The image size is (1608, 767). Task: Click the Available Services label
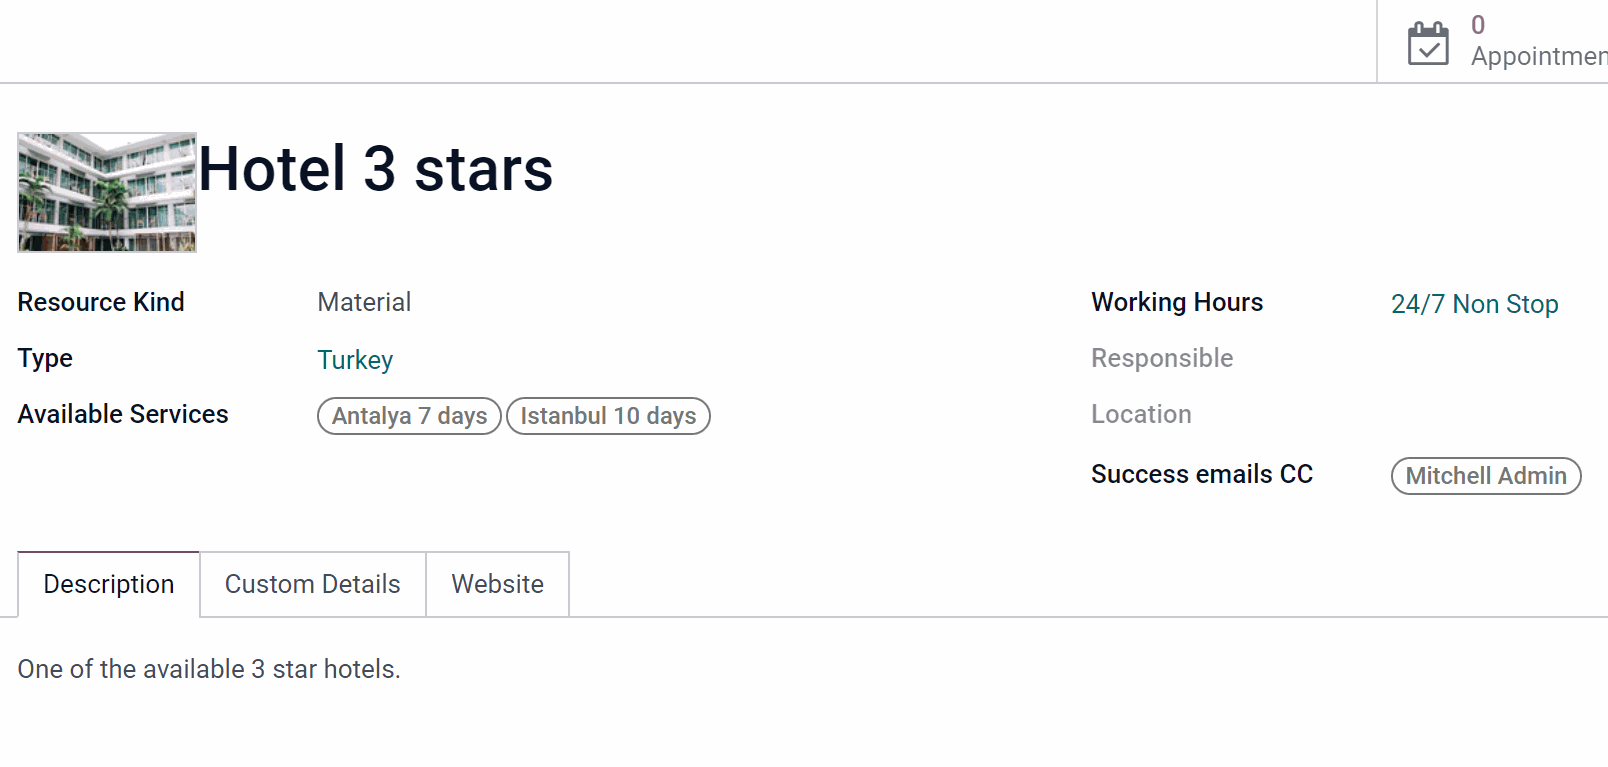[x=123, y=414]
